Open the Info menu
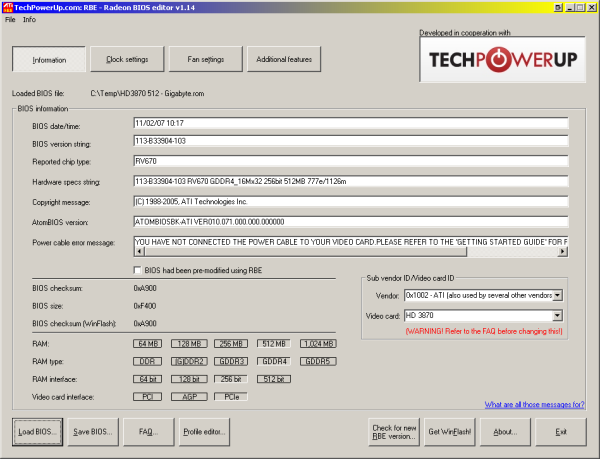 pyautogui.click(x=29, y=20)
